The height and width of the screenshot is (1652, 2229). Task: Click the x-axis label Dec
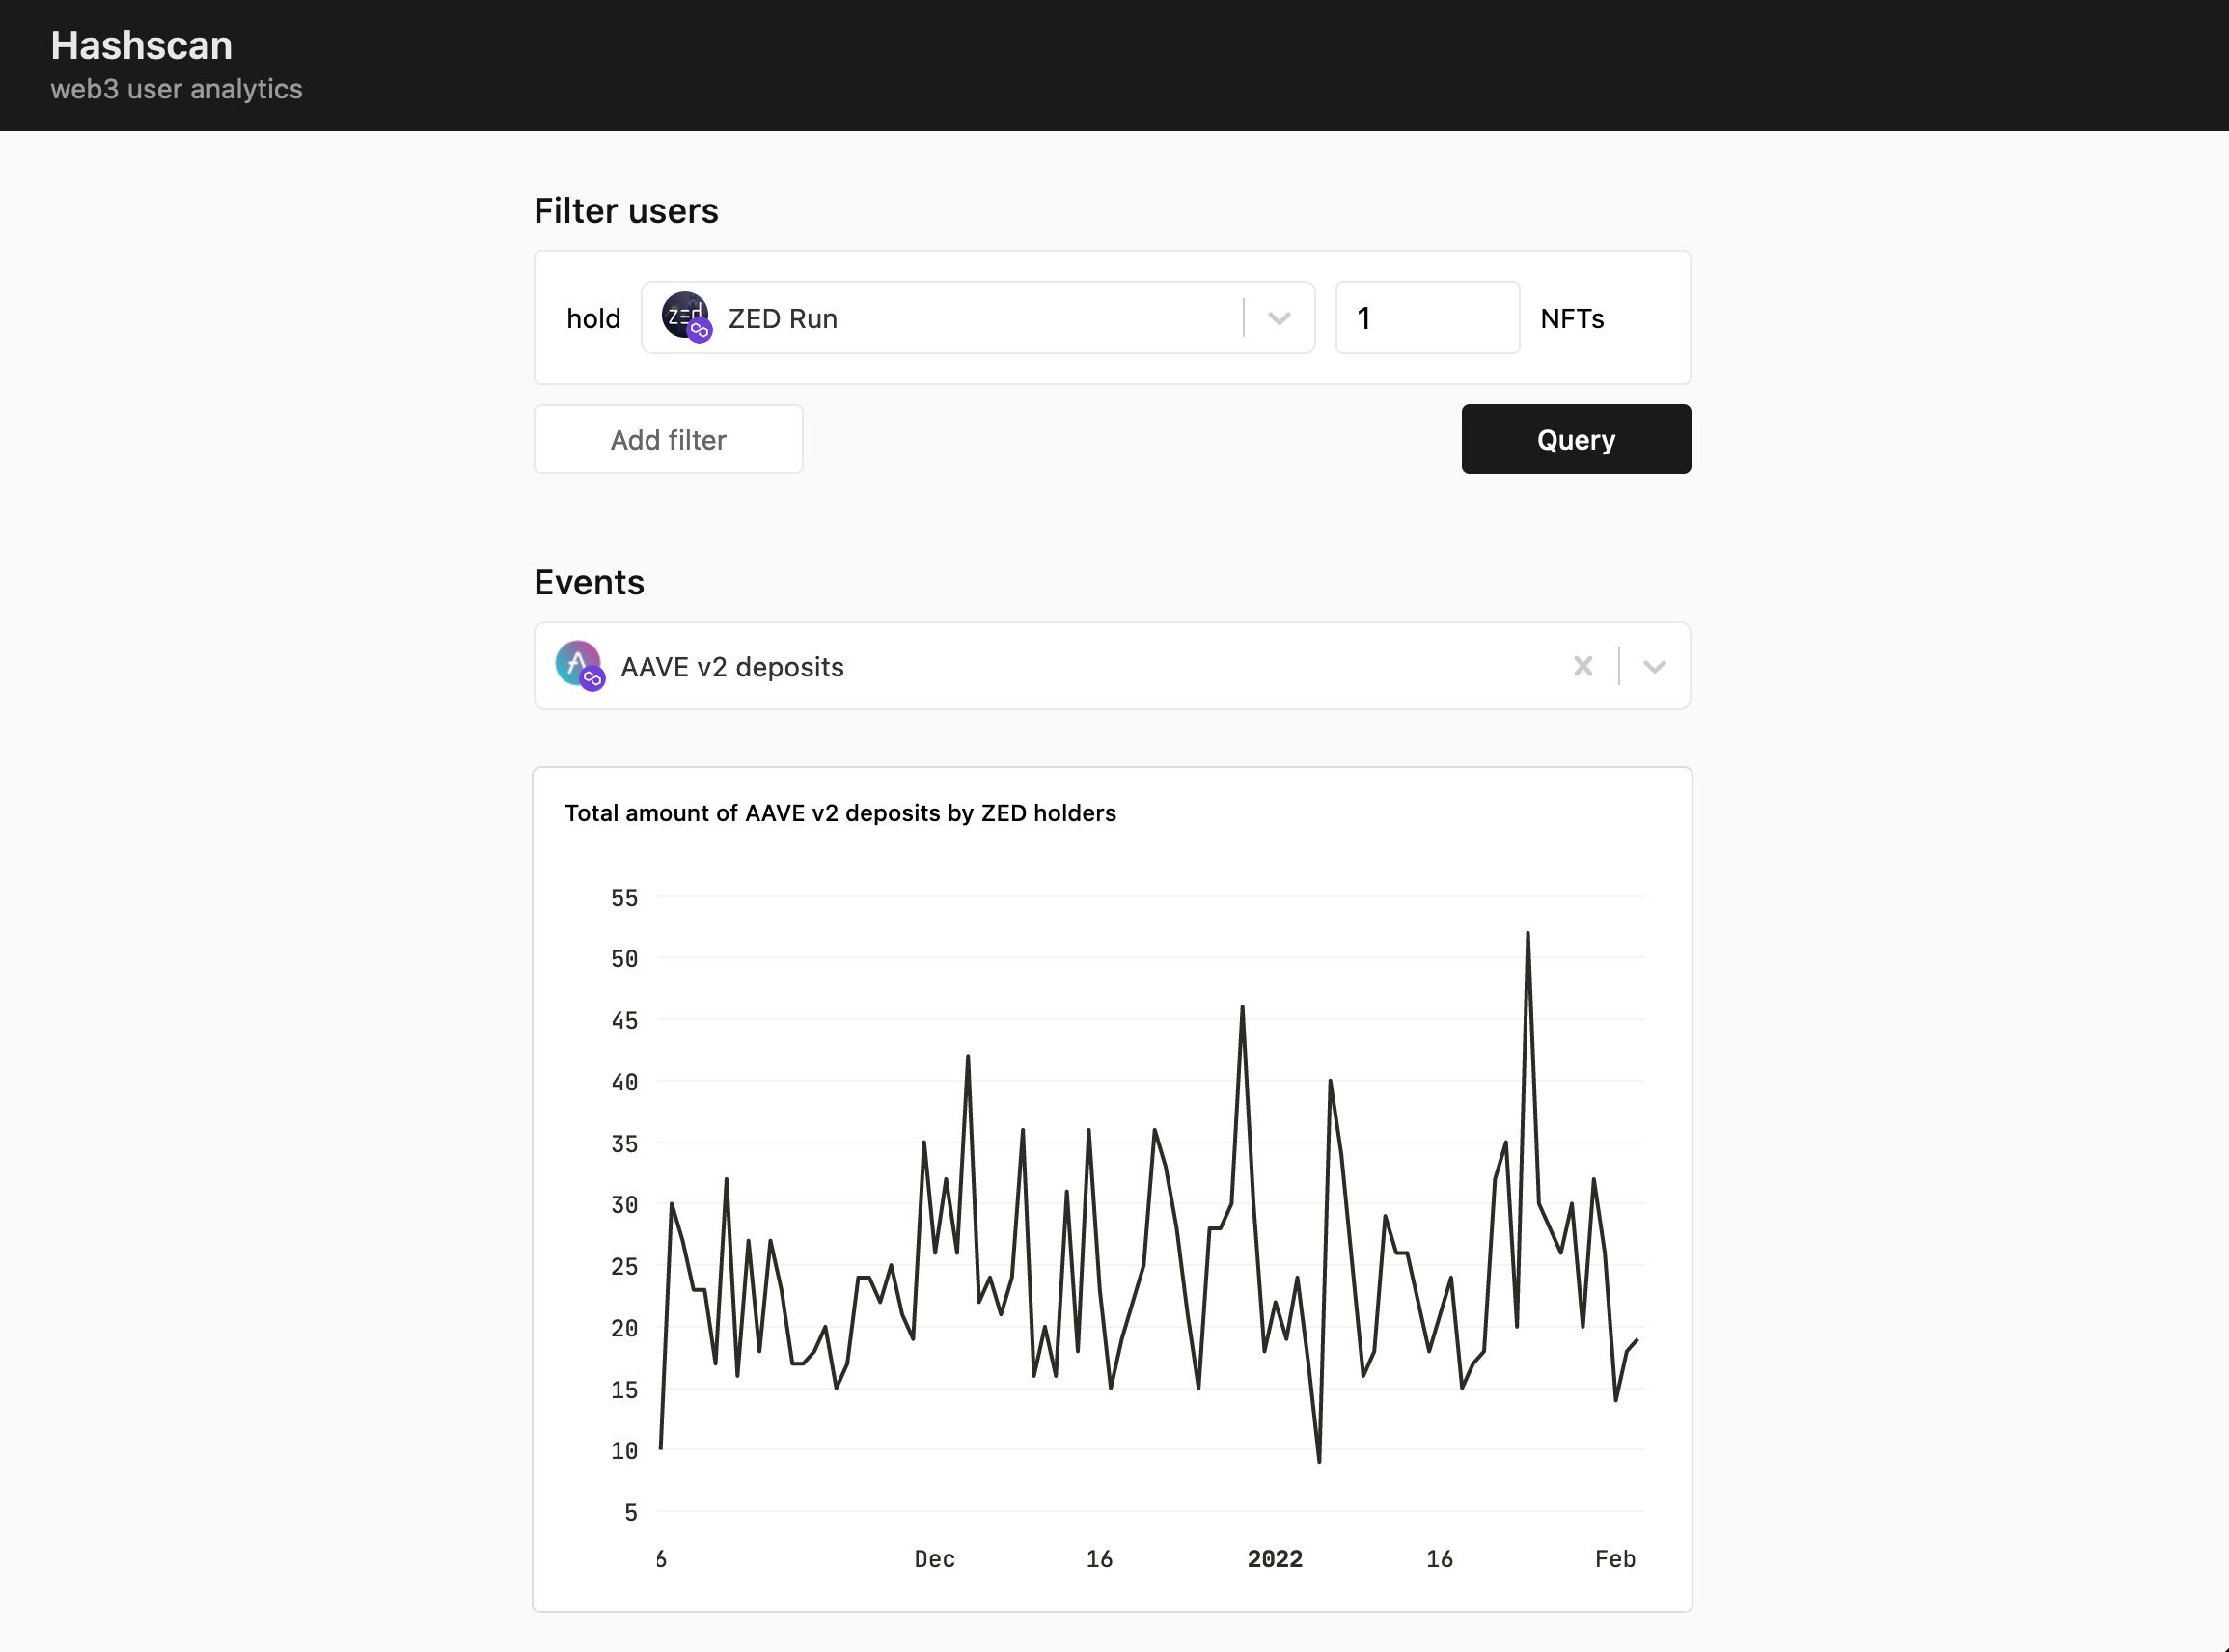(935, 1559)
